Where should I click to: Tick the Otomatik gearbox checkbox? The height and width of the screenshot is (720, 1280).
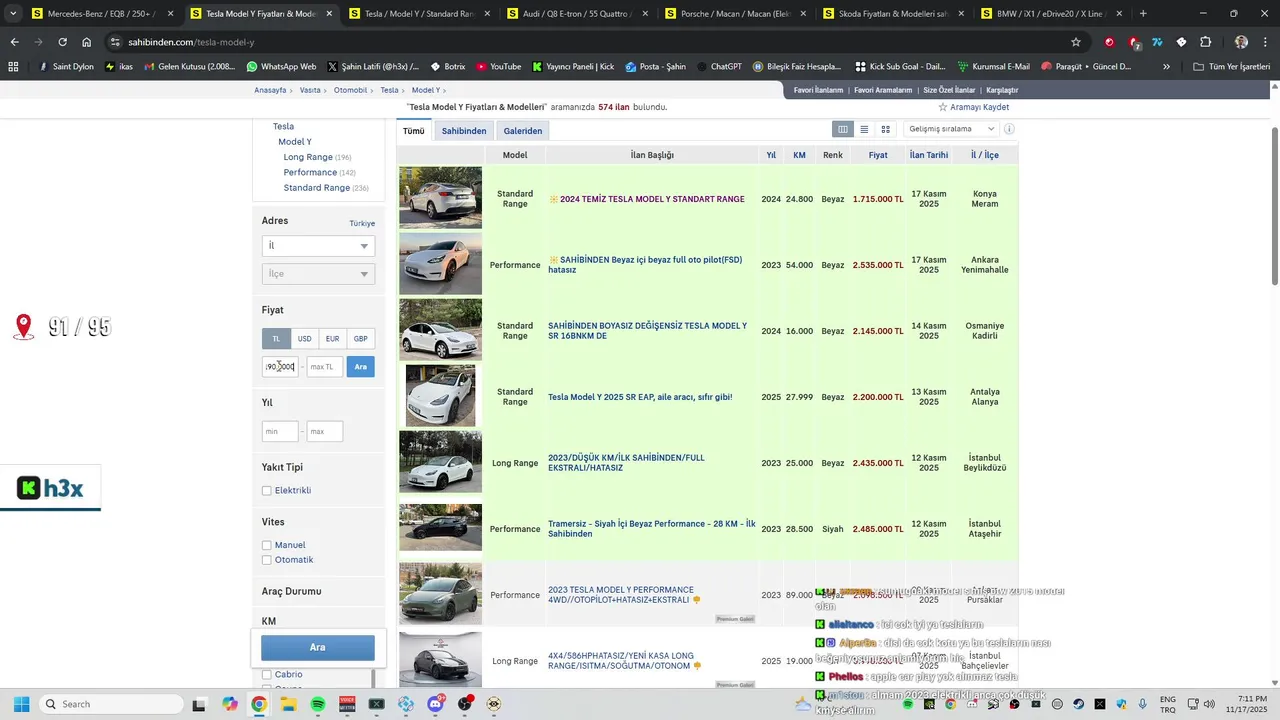click(267, 560)
